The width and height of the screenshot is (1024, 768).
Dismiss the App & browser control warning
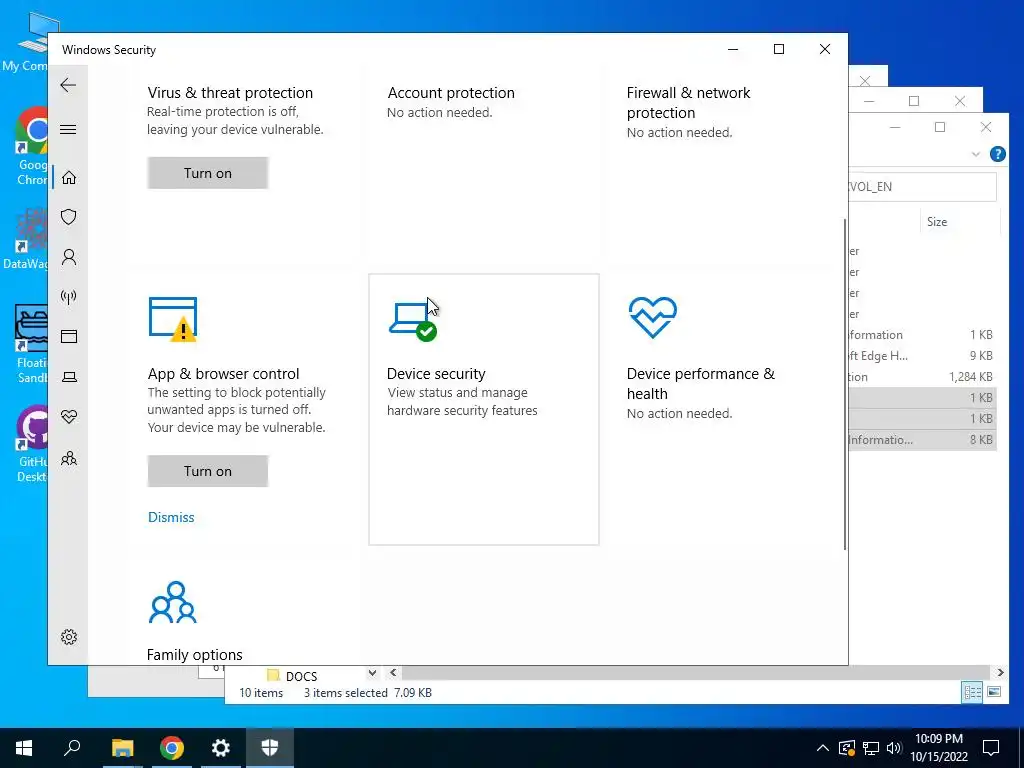[171, 517]
